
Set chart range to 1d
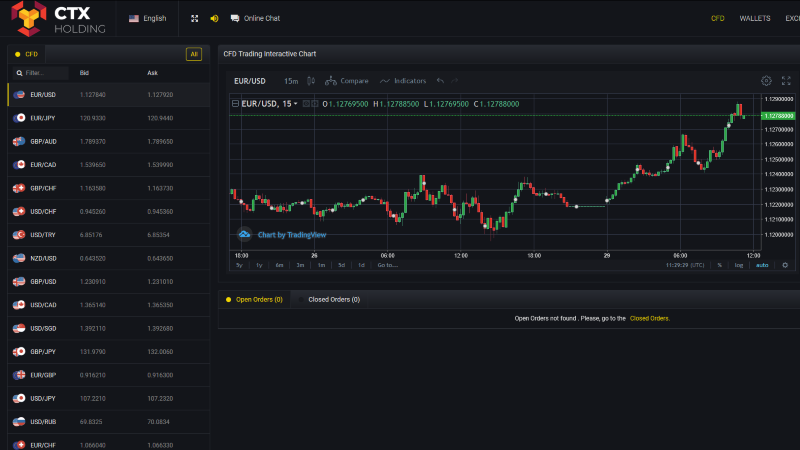361,265
